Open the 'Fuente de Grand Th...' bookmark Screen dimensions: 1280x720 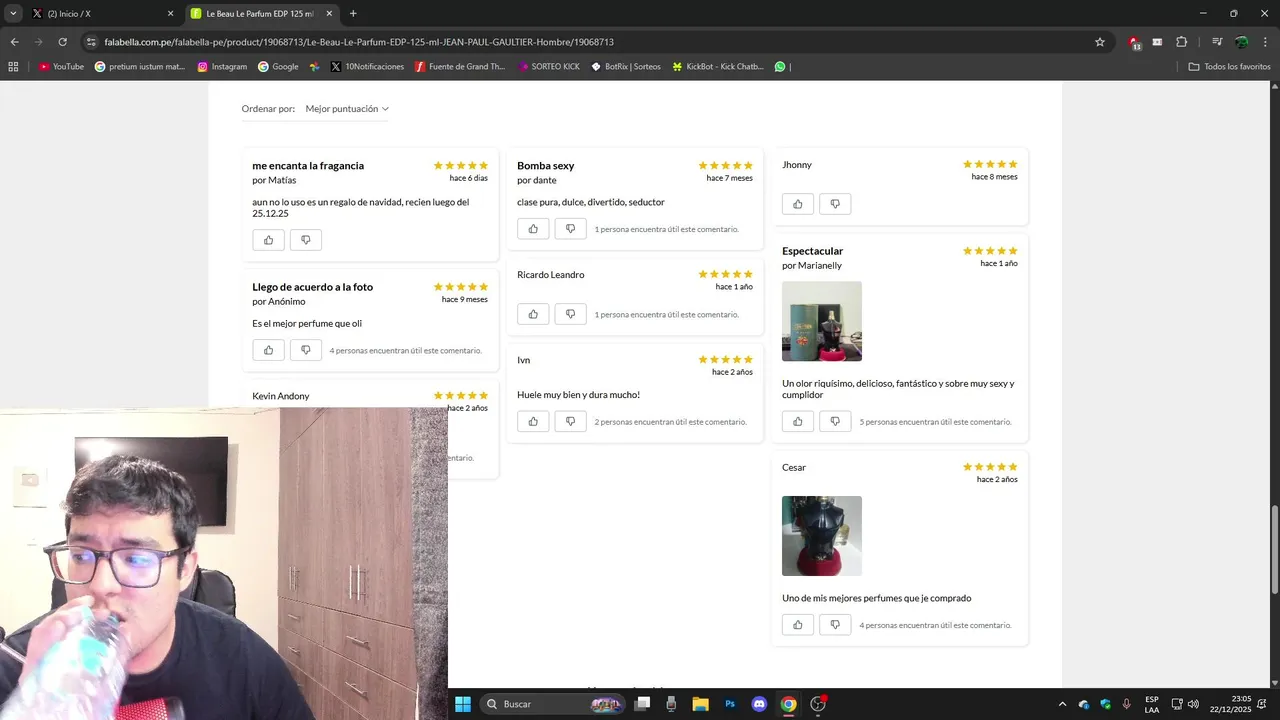click(x=460, y=67)
